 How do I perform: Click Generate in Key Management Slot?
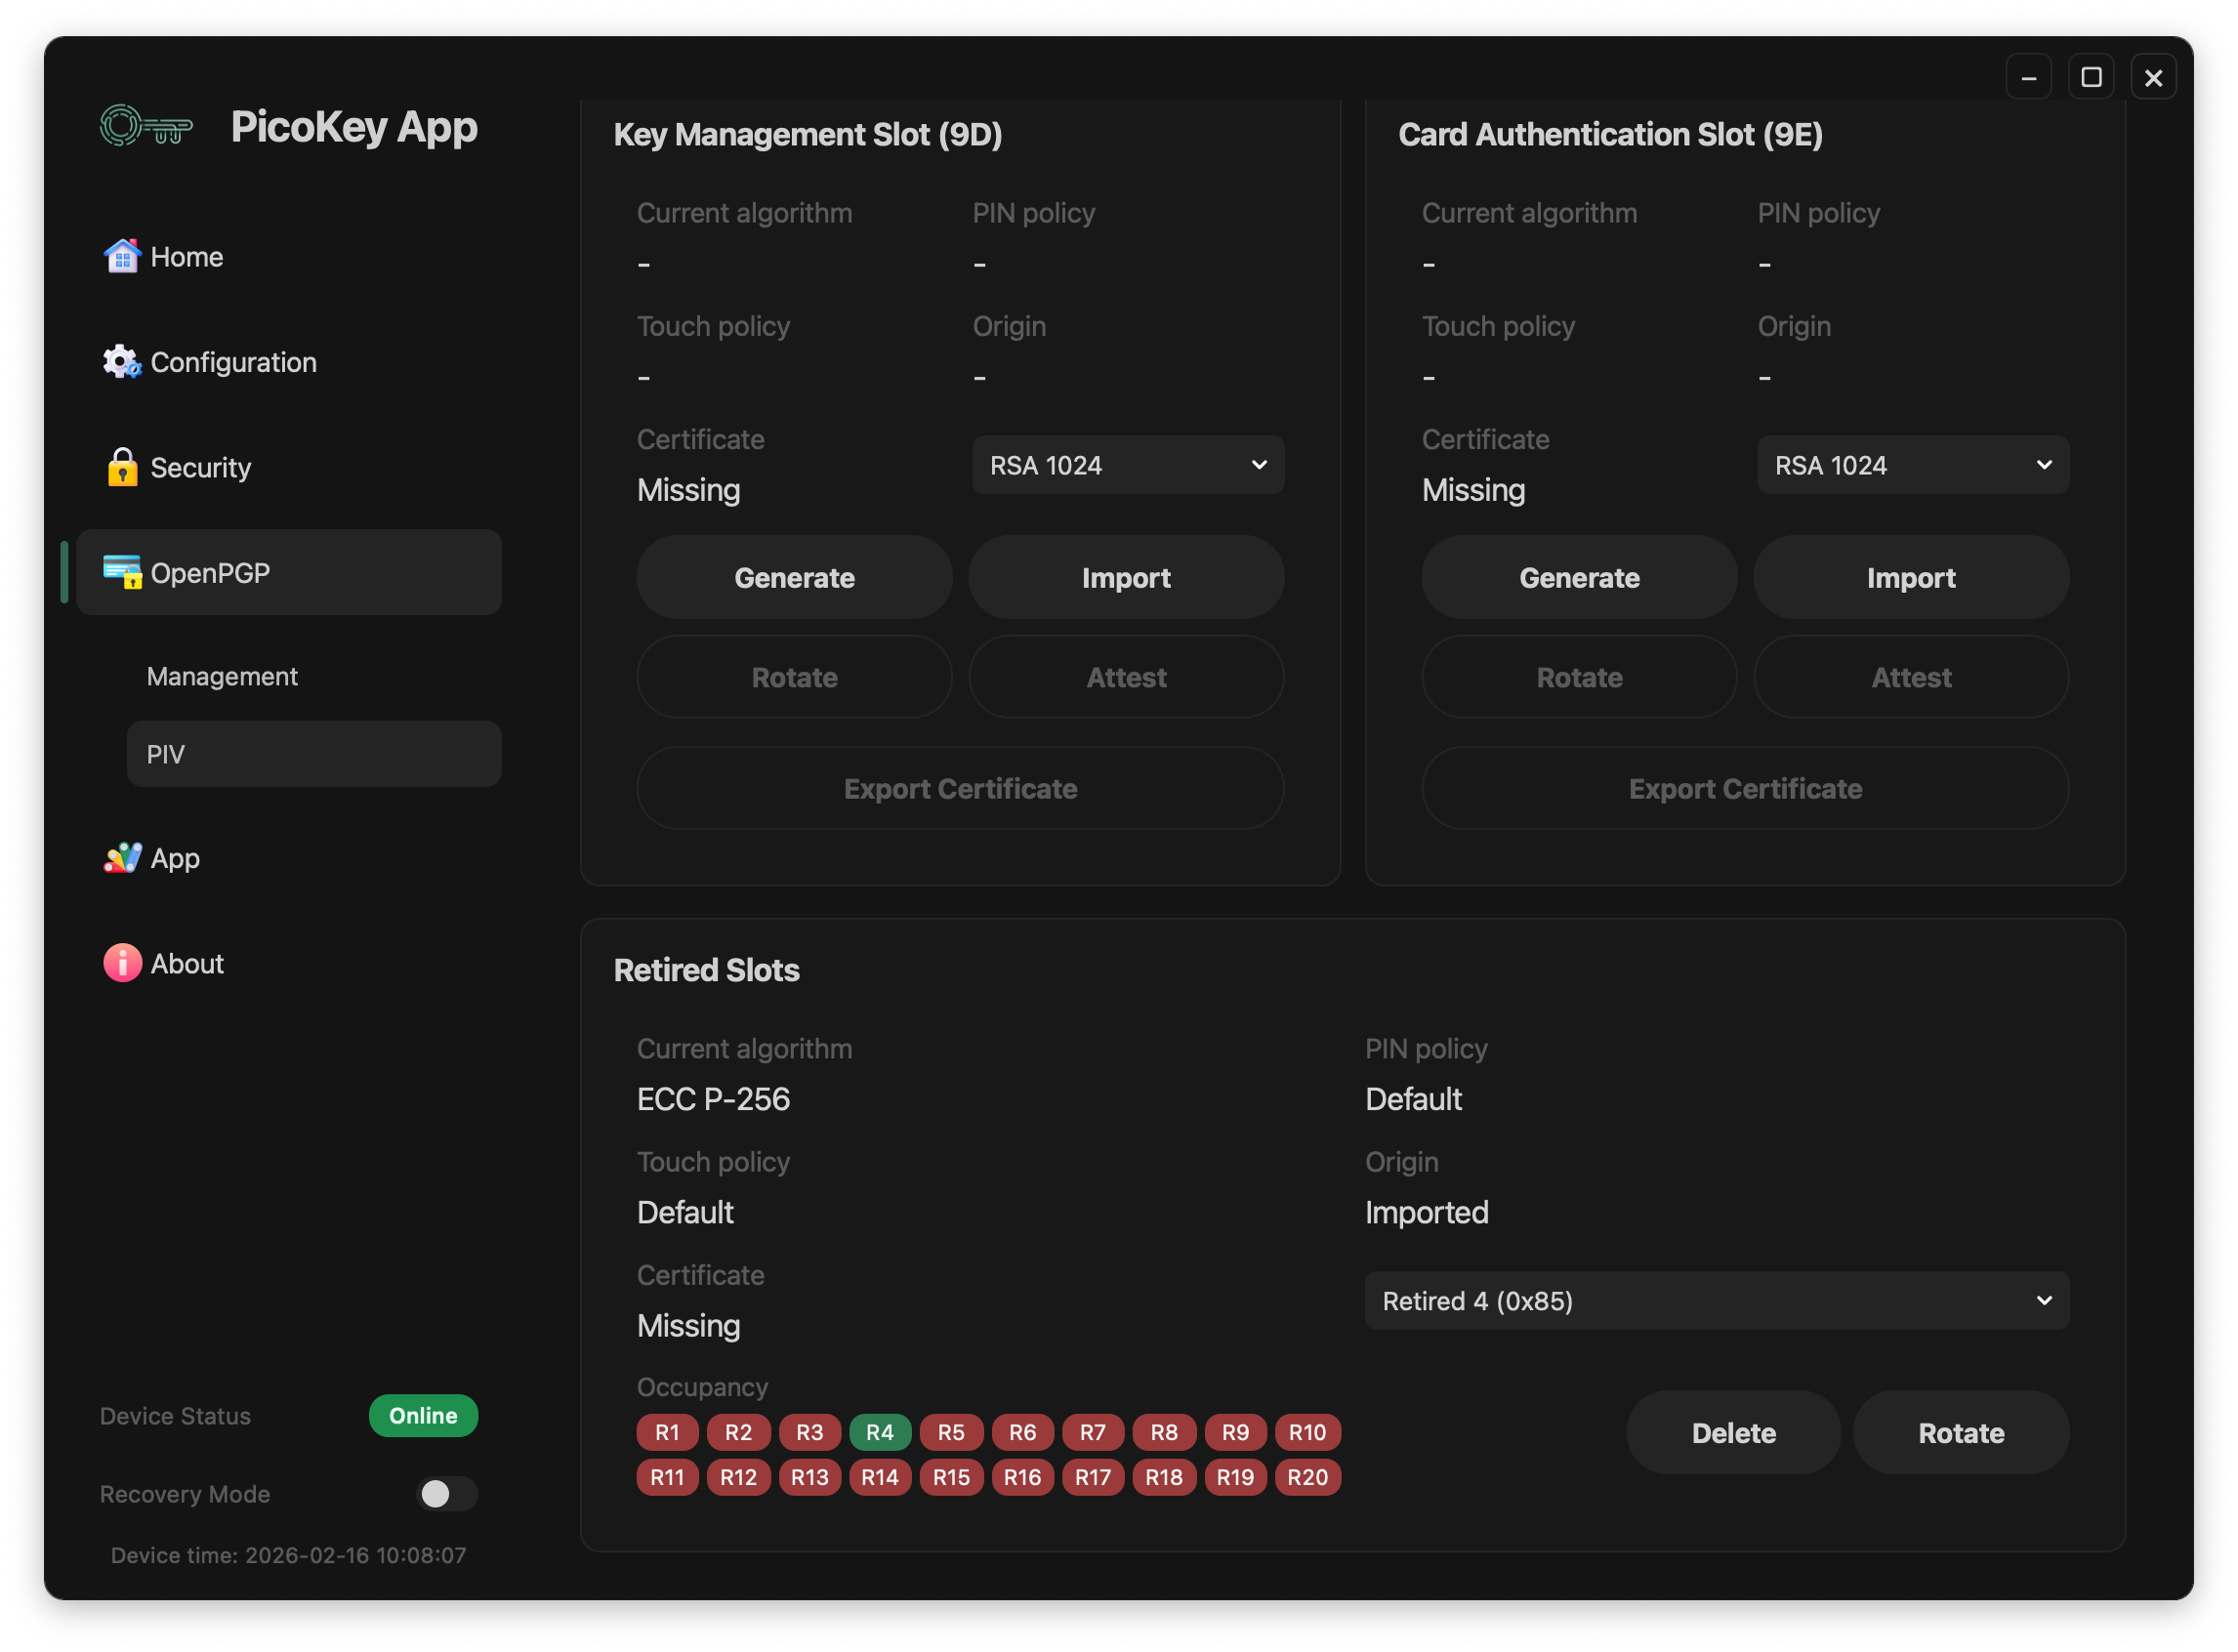(x=794, y=578)
